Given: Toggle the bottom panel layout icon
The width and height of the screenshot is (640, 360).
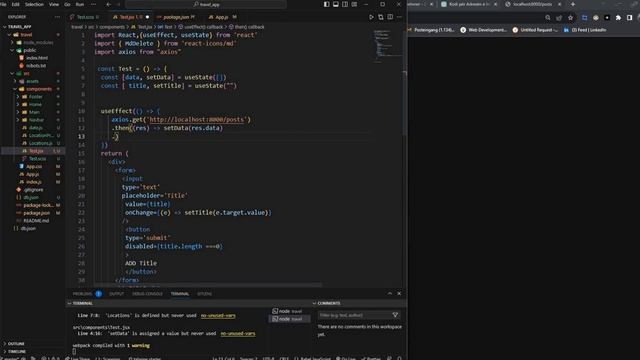Looking at the screenshot, I should [336, 4].
